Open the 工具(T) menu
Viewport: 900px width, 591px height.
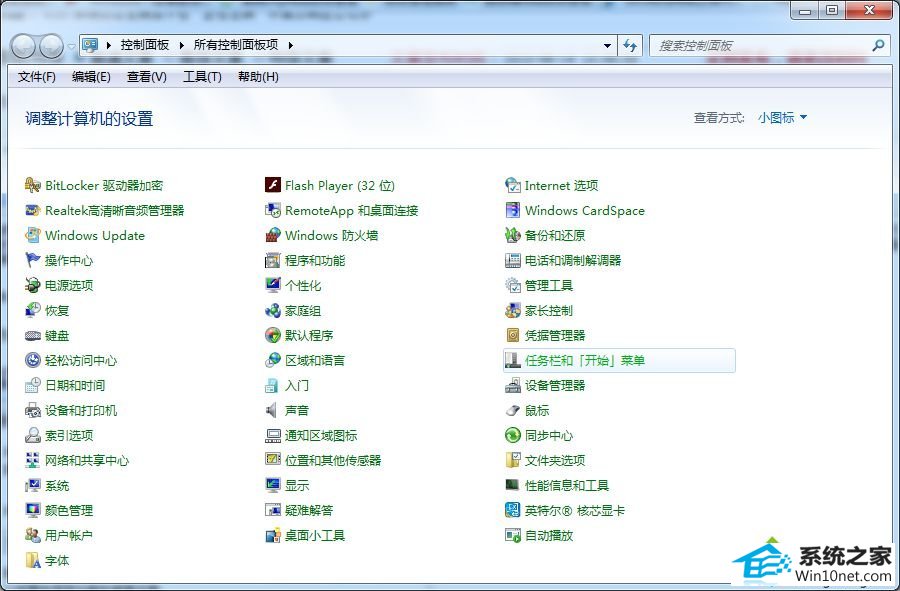click(x=202, y=77)
